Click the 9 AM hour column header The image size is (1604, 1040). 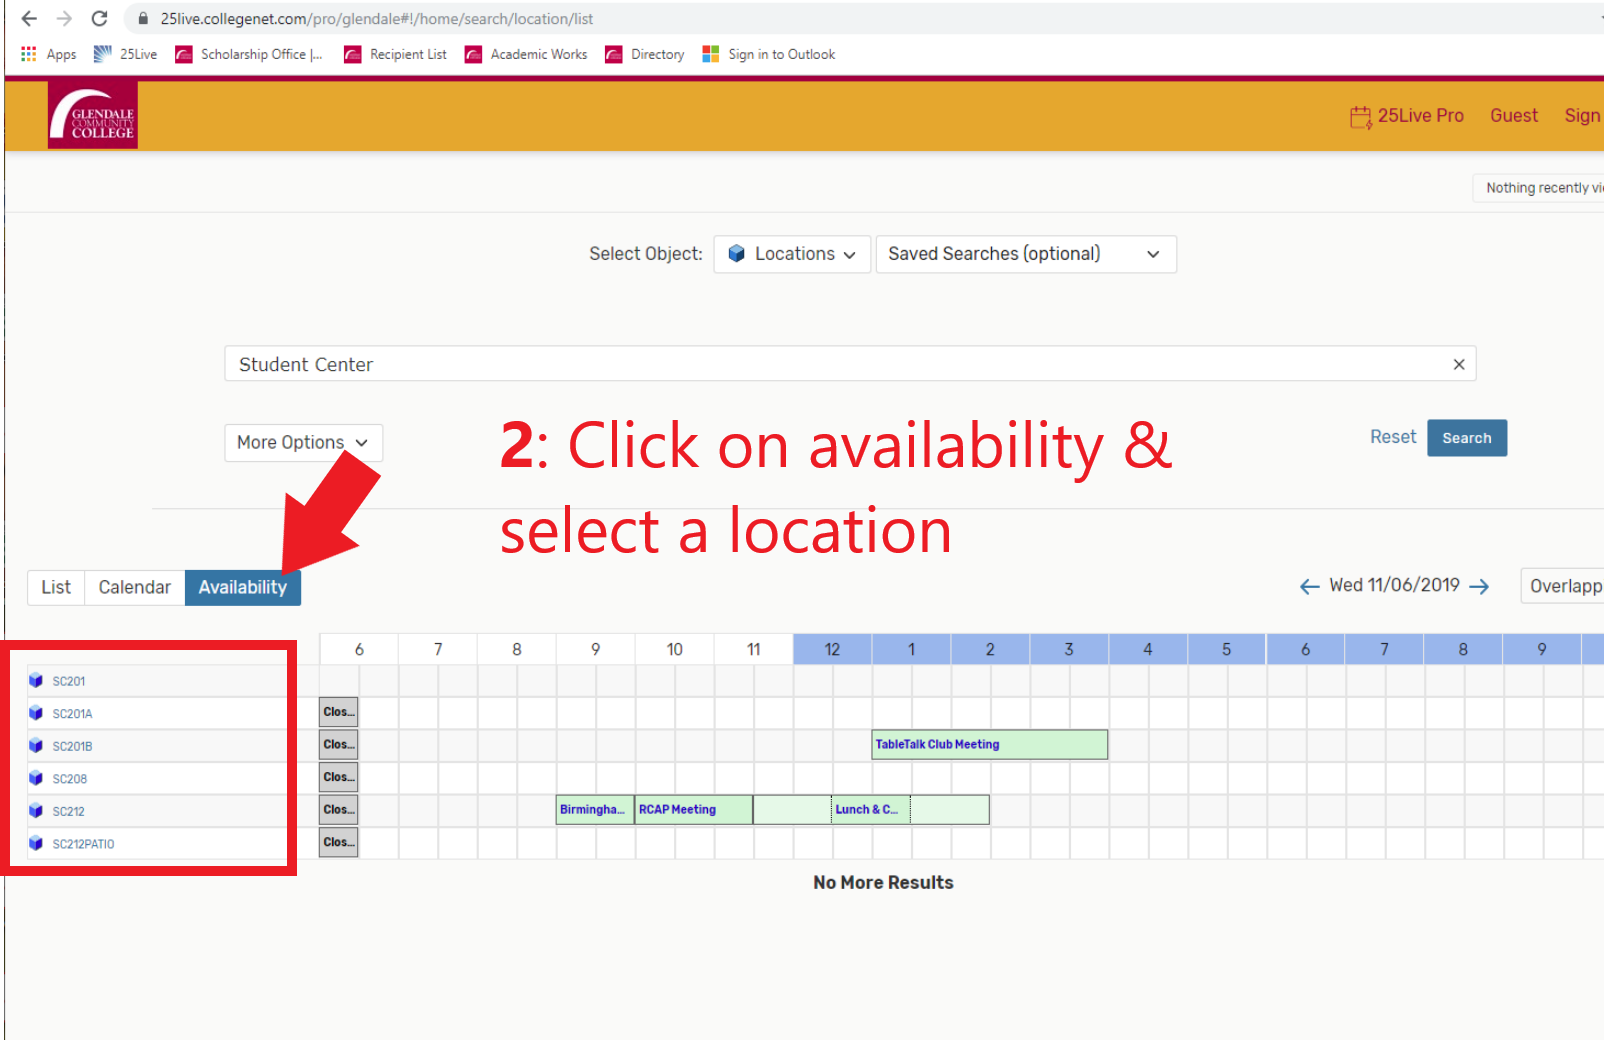(x=596, y=649)
